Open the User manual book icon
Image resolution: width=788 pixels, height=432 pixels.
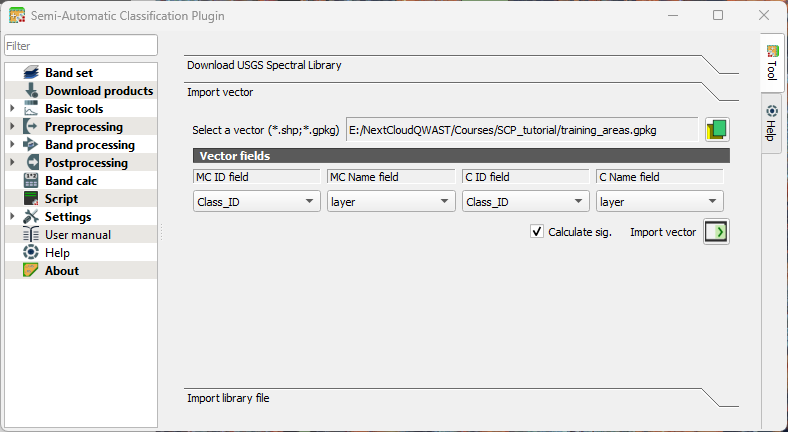click(30, 235)
